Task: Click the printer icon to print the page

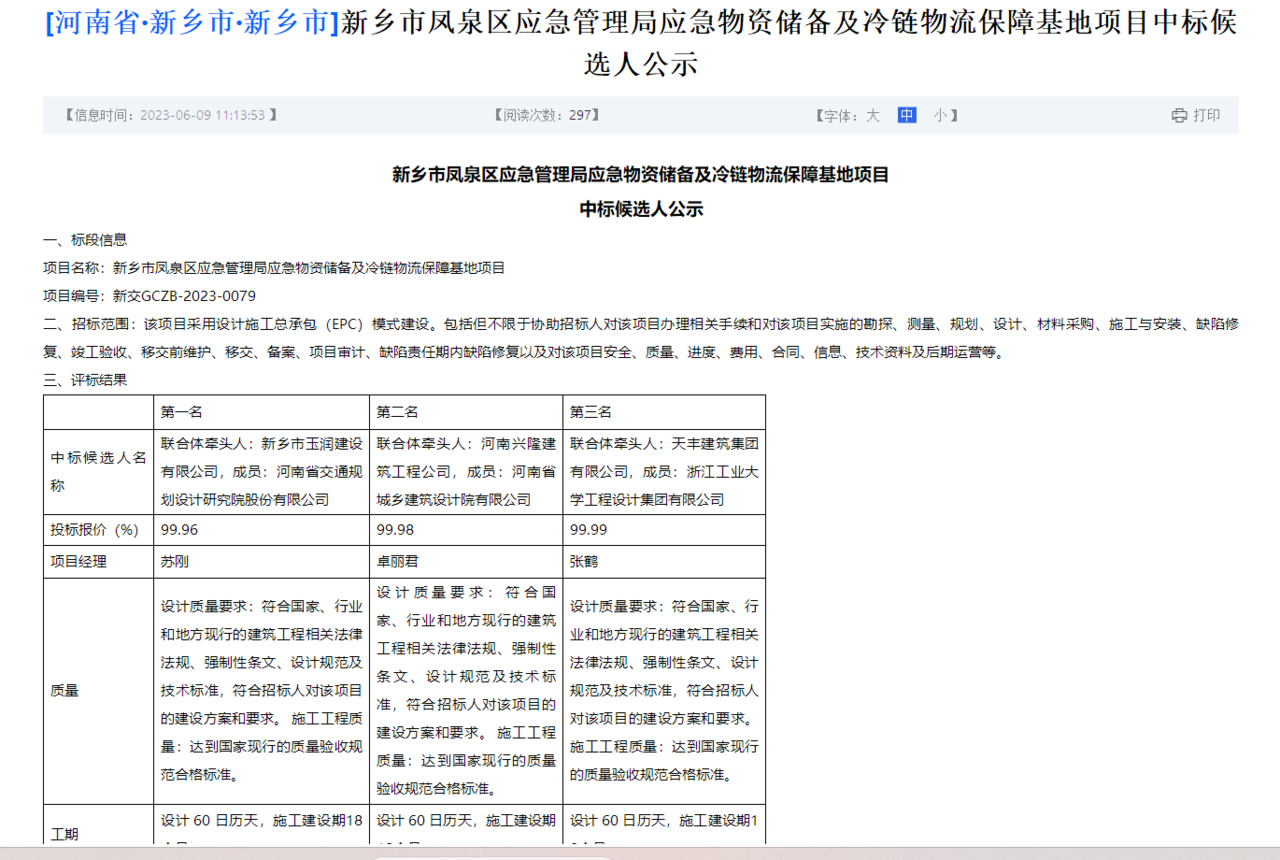Action: tap(1180, 114)
